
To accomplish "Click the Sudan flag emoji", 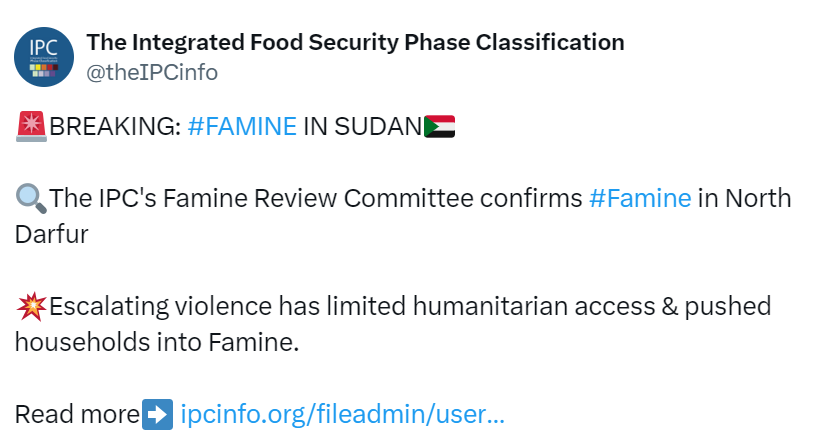I will point(440,127).
